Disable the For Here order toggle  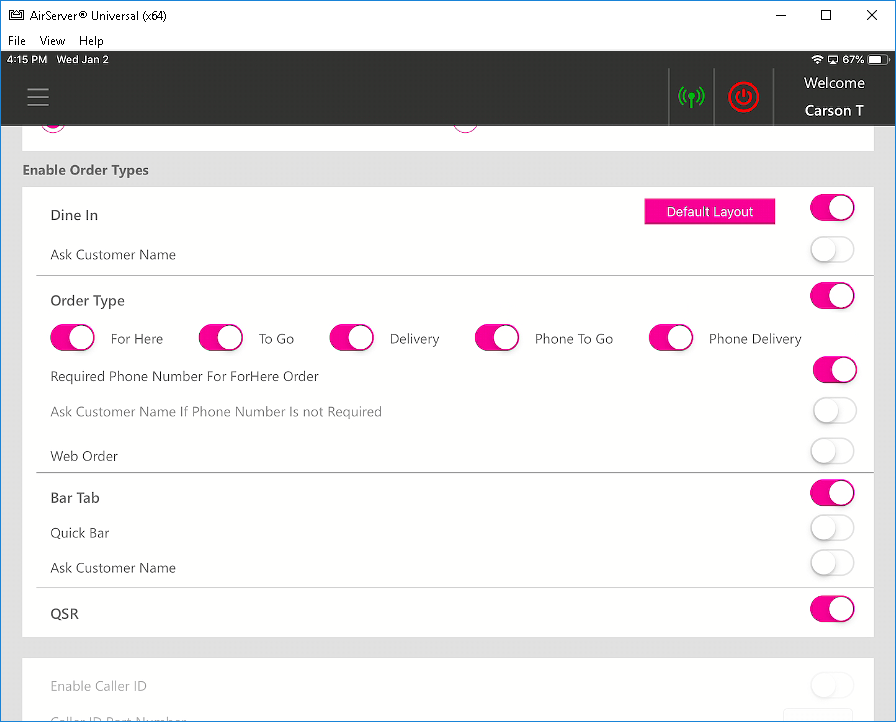72,338
